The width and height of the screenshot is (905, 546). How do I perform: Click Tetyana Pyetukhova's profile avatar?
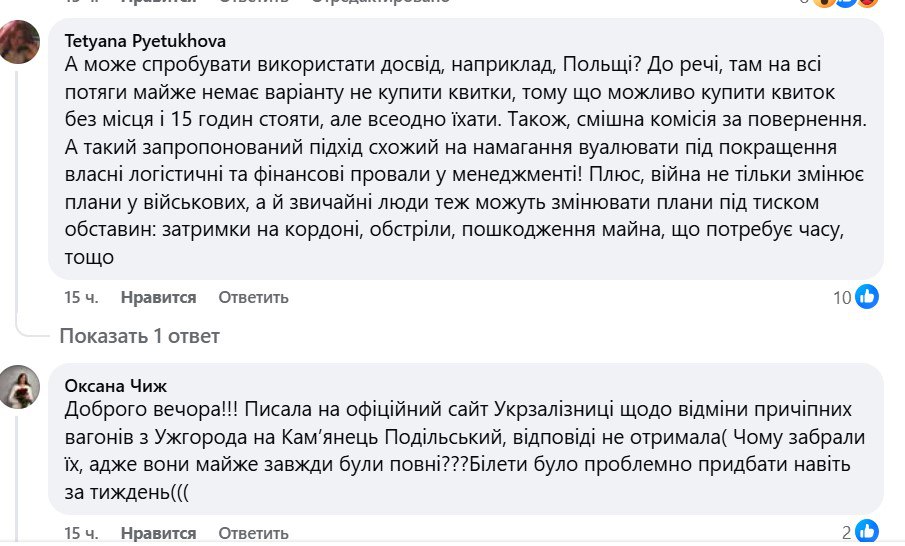point(20,43)
